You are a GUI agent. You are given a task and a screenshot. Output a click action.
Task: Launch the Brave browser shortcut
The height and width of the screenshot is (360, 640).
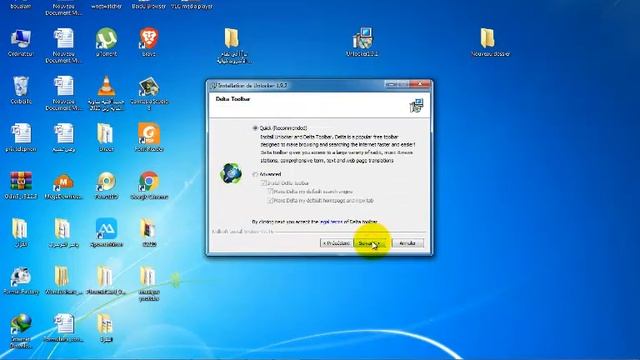(x=149, y=42)
